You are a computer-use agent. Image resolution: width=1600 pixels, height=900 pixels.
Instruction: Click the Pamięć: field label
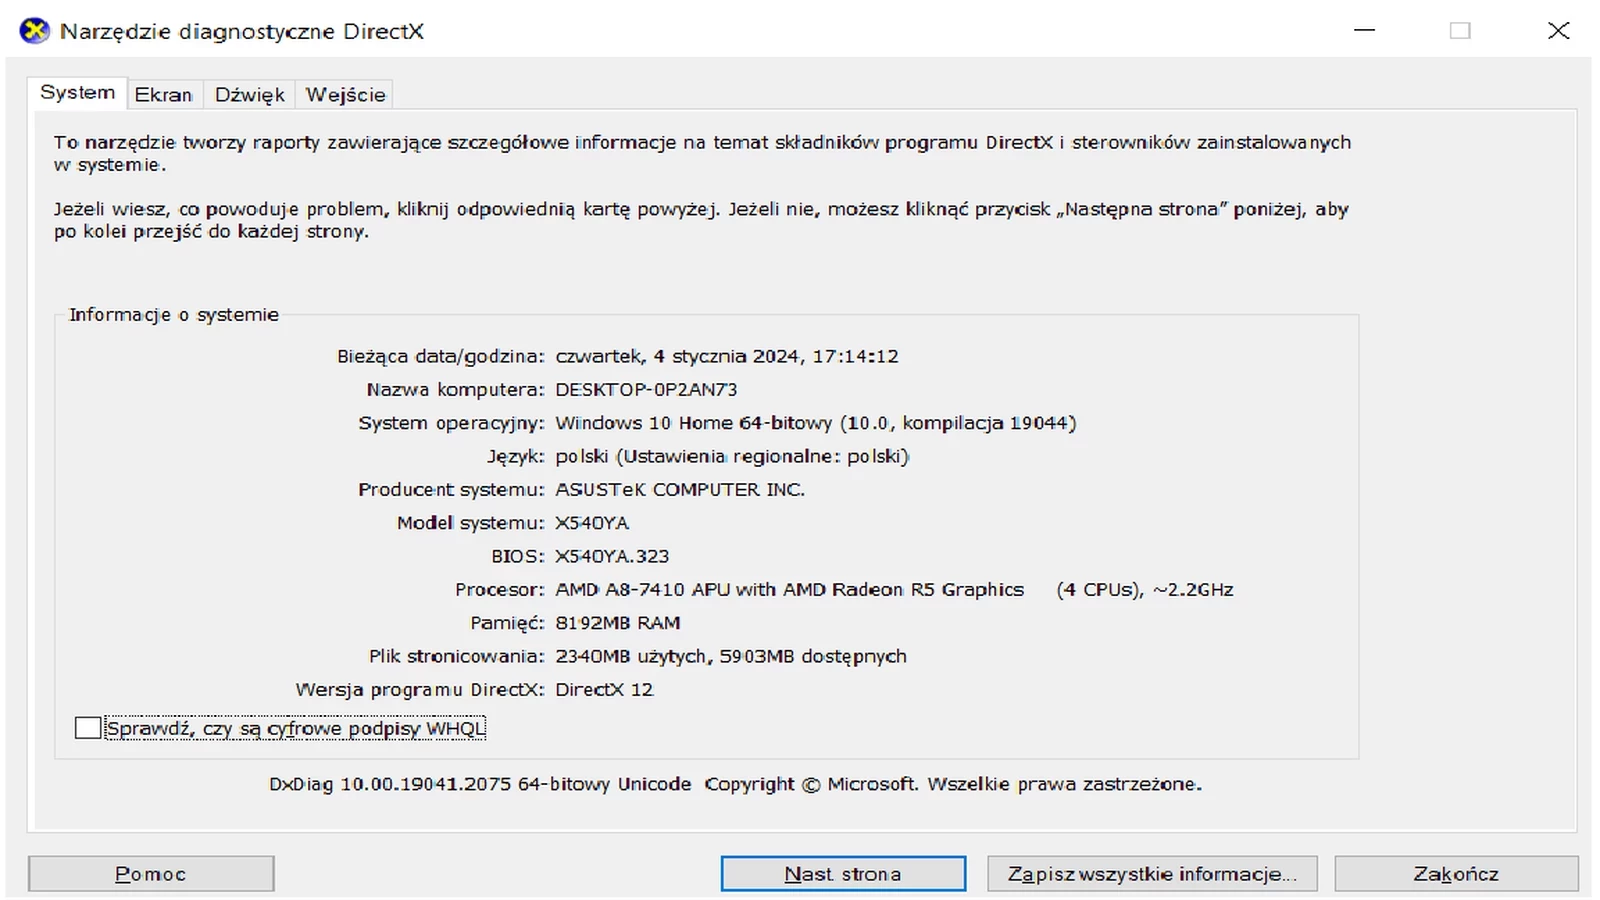click(x=507, y=623)
